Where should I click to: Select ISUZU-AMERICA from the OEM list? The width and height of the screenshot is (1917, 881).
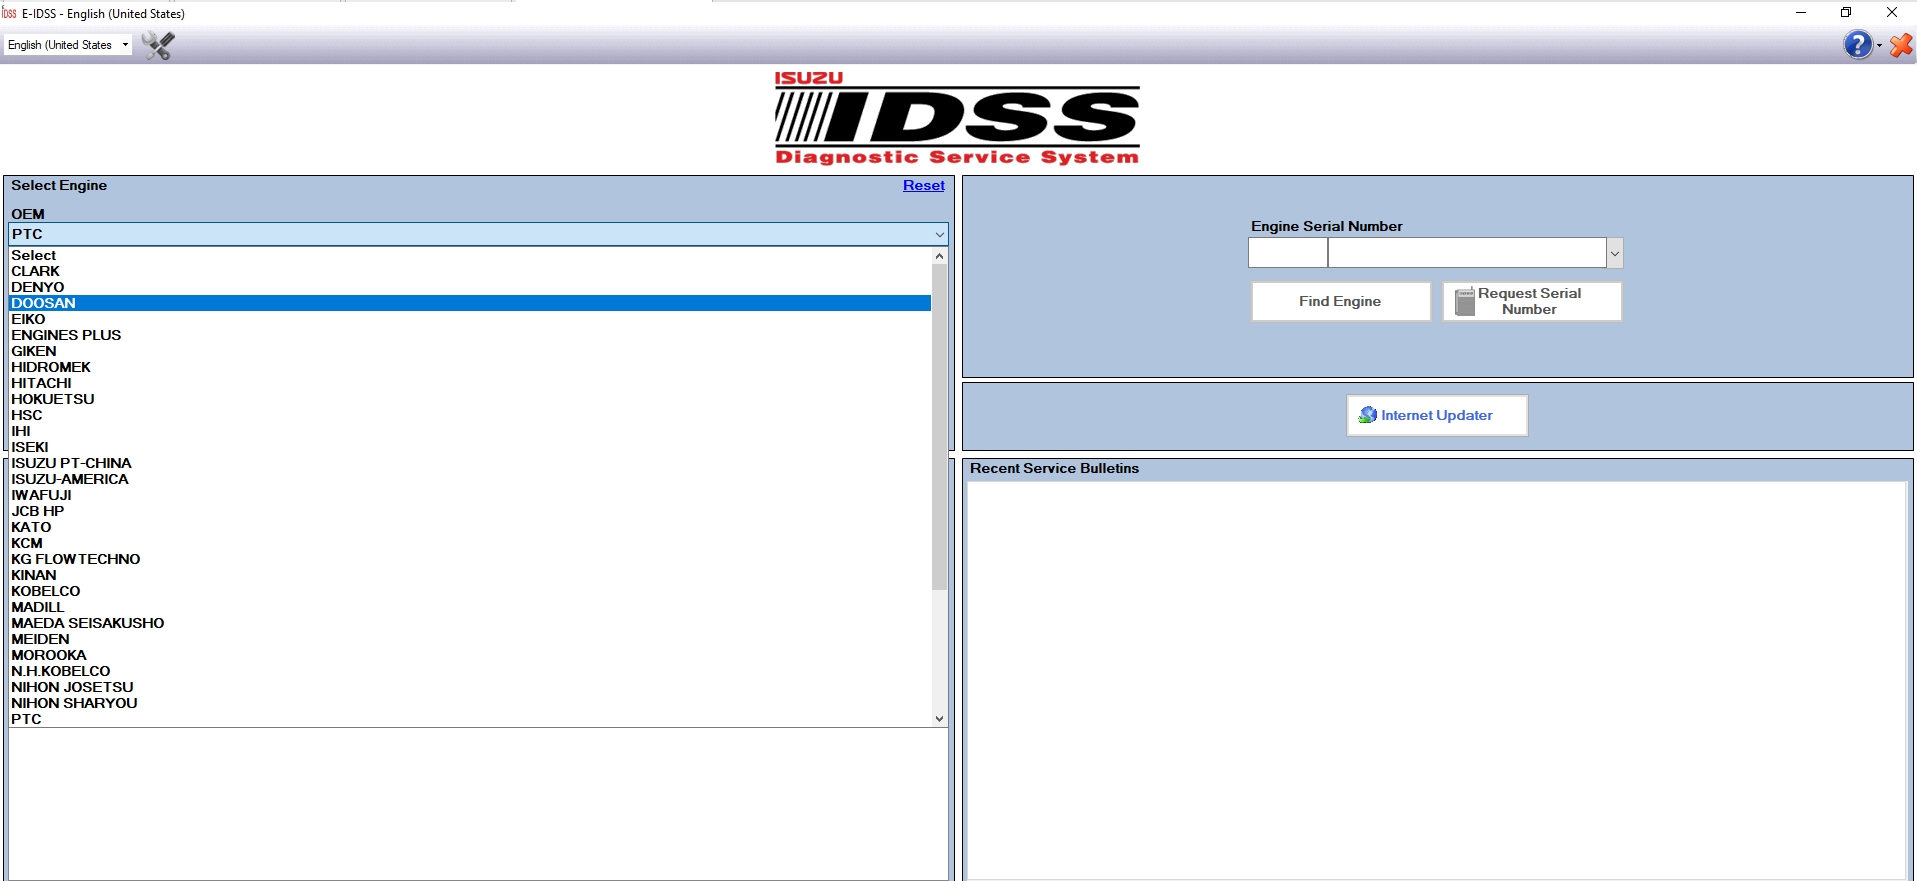point(470,479)
